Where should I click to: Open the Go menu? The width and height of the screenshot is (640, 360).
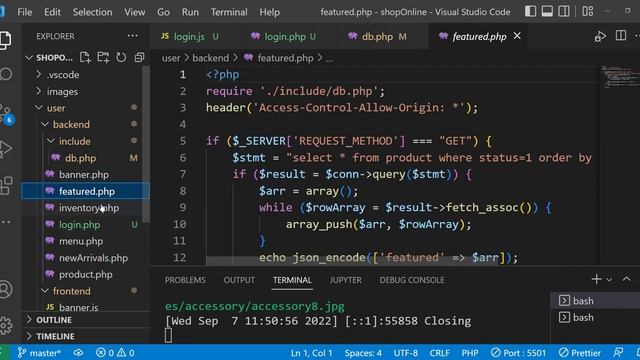(x=163, y=12)
